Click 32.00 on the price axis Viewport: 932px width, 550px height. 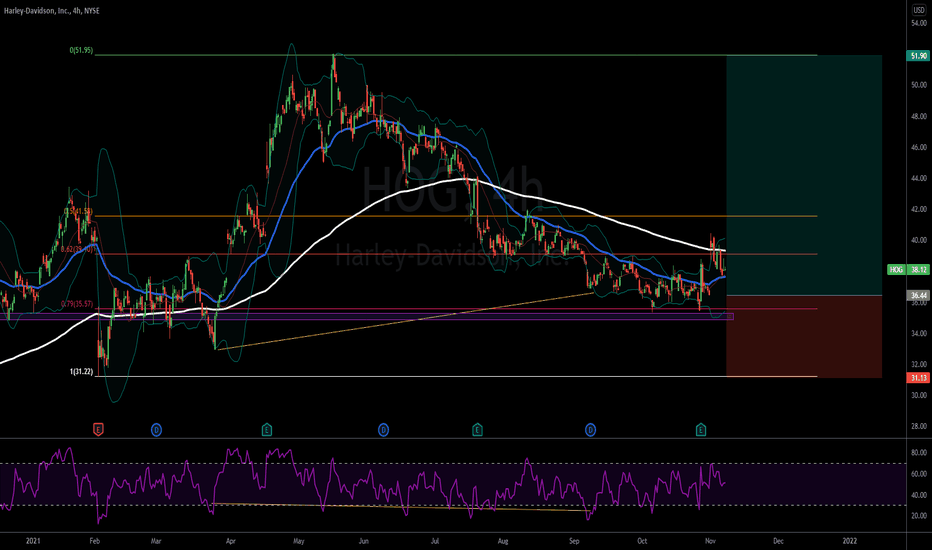click(919, 364)
